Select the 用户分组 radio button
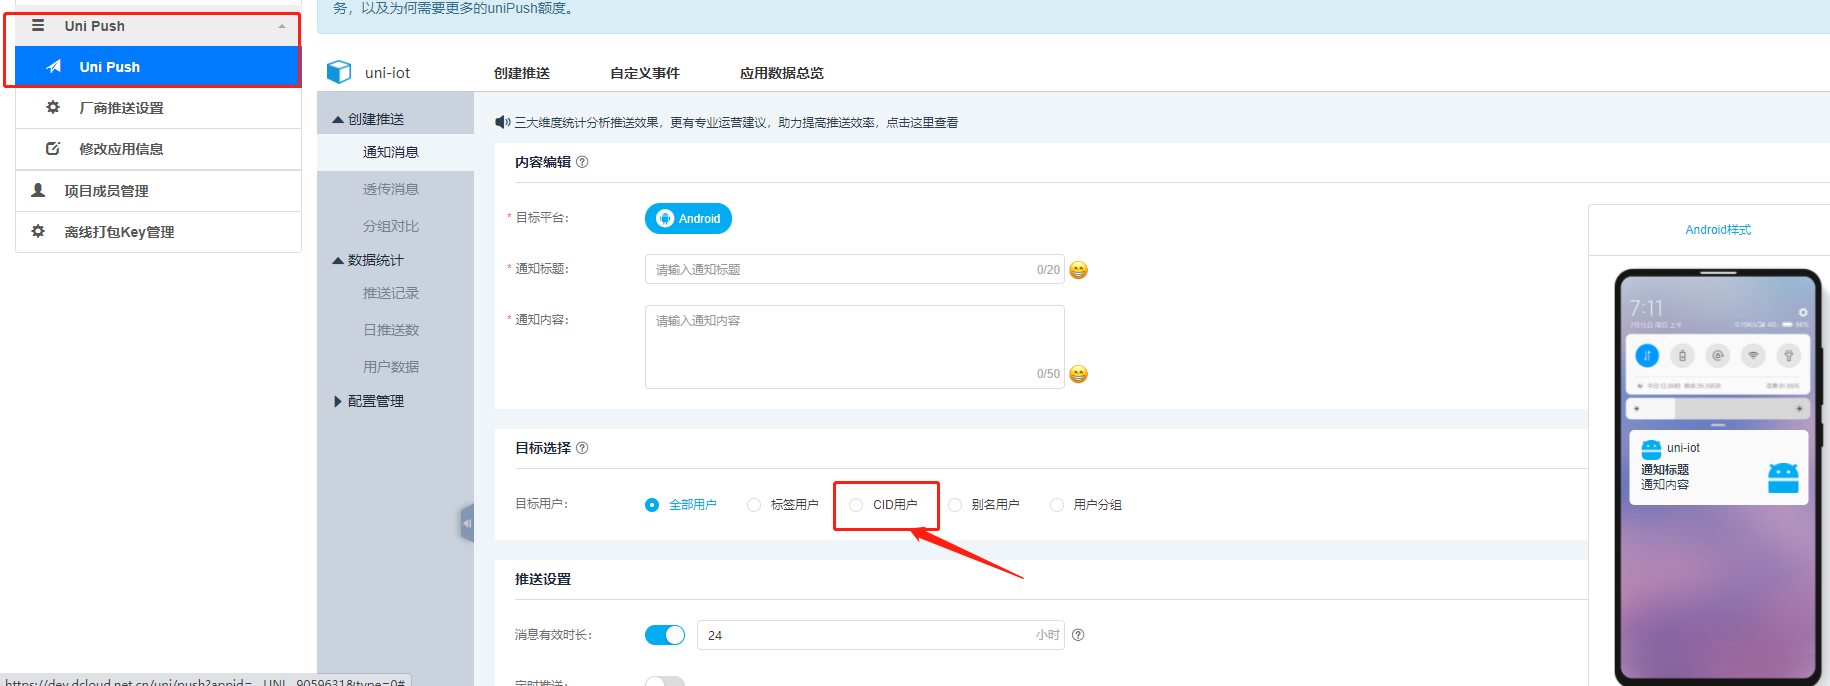Screen dimensions: 1830x686 click(1057, 505)
